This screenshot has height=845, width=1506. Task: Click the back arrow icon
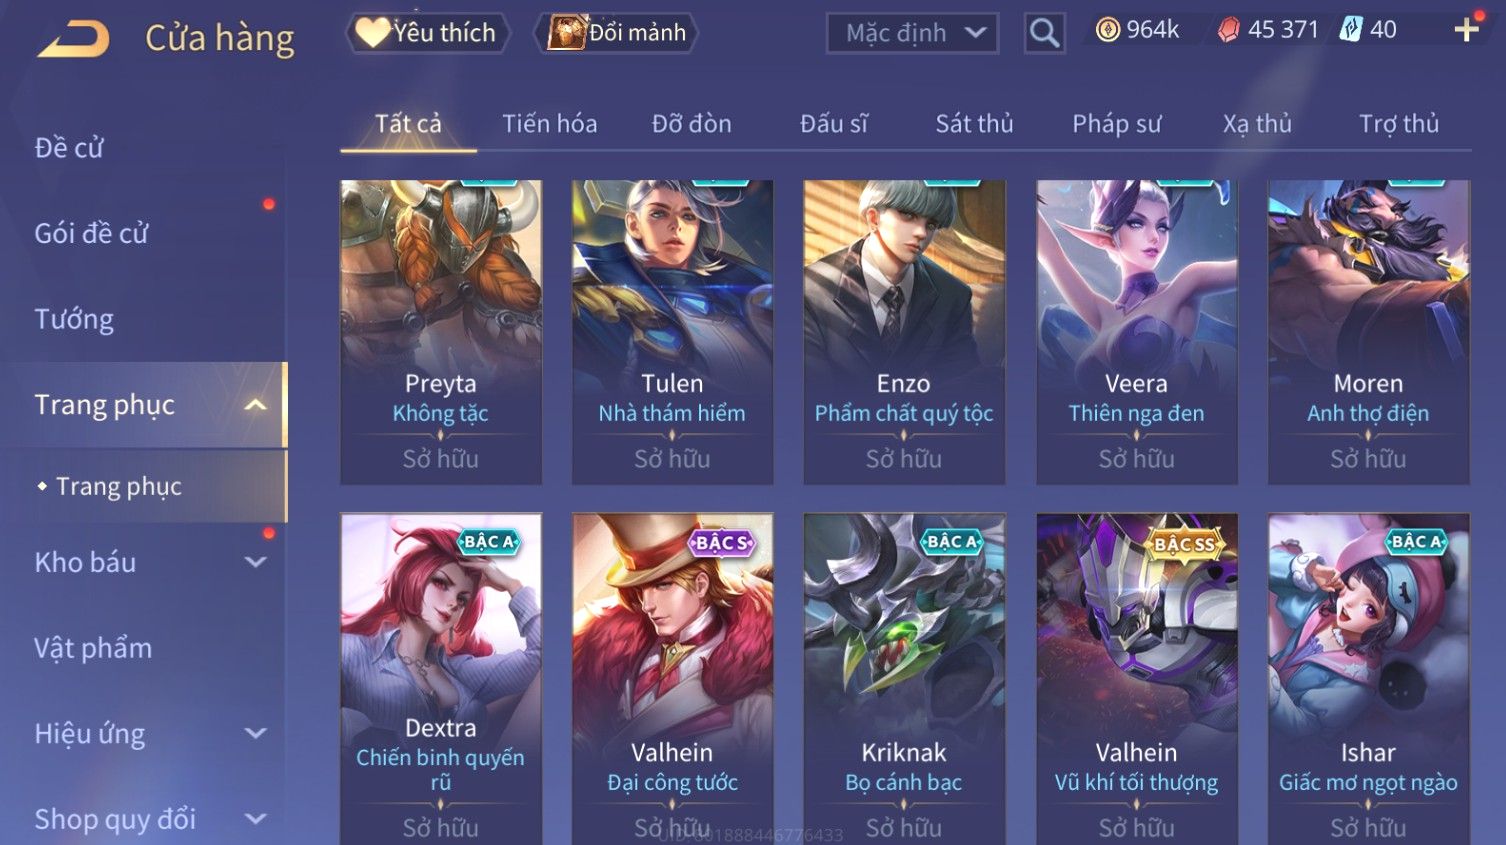(73, 38)
